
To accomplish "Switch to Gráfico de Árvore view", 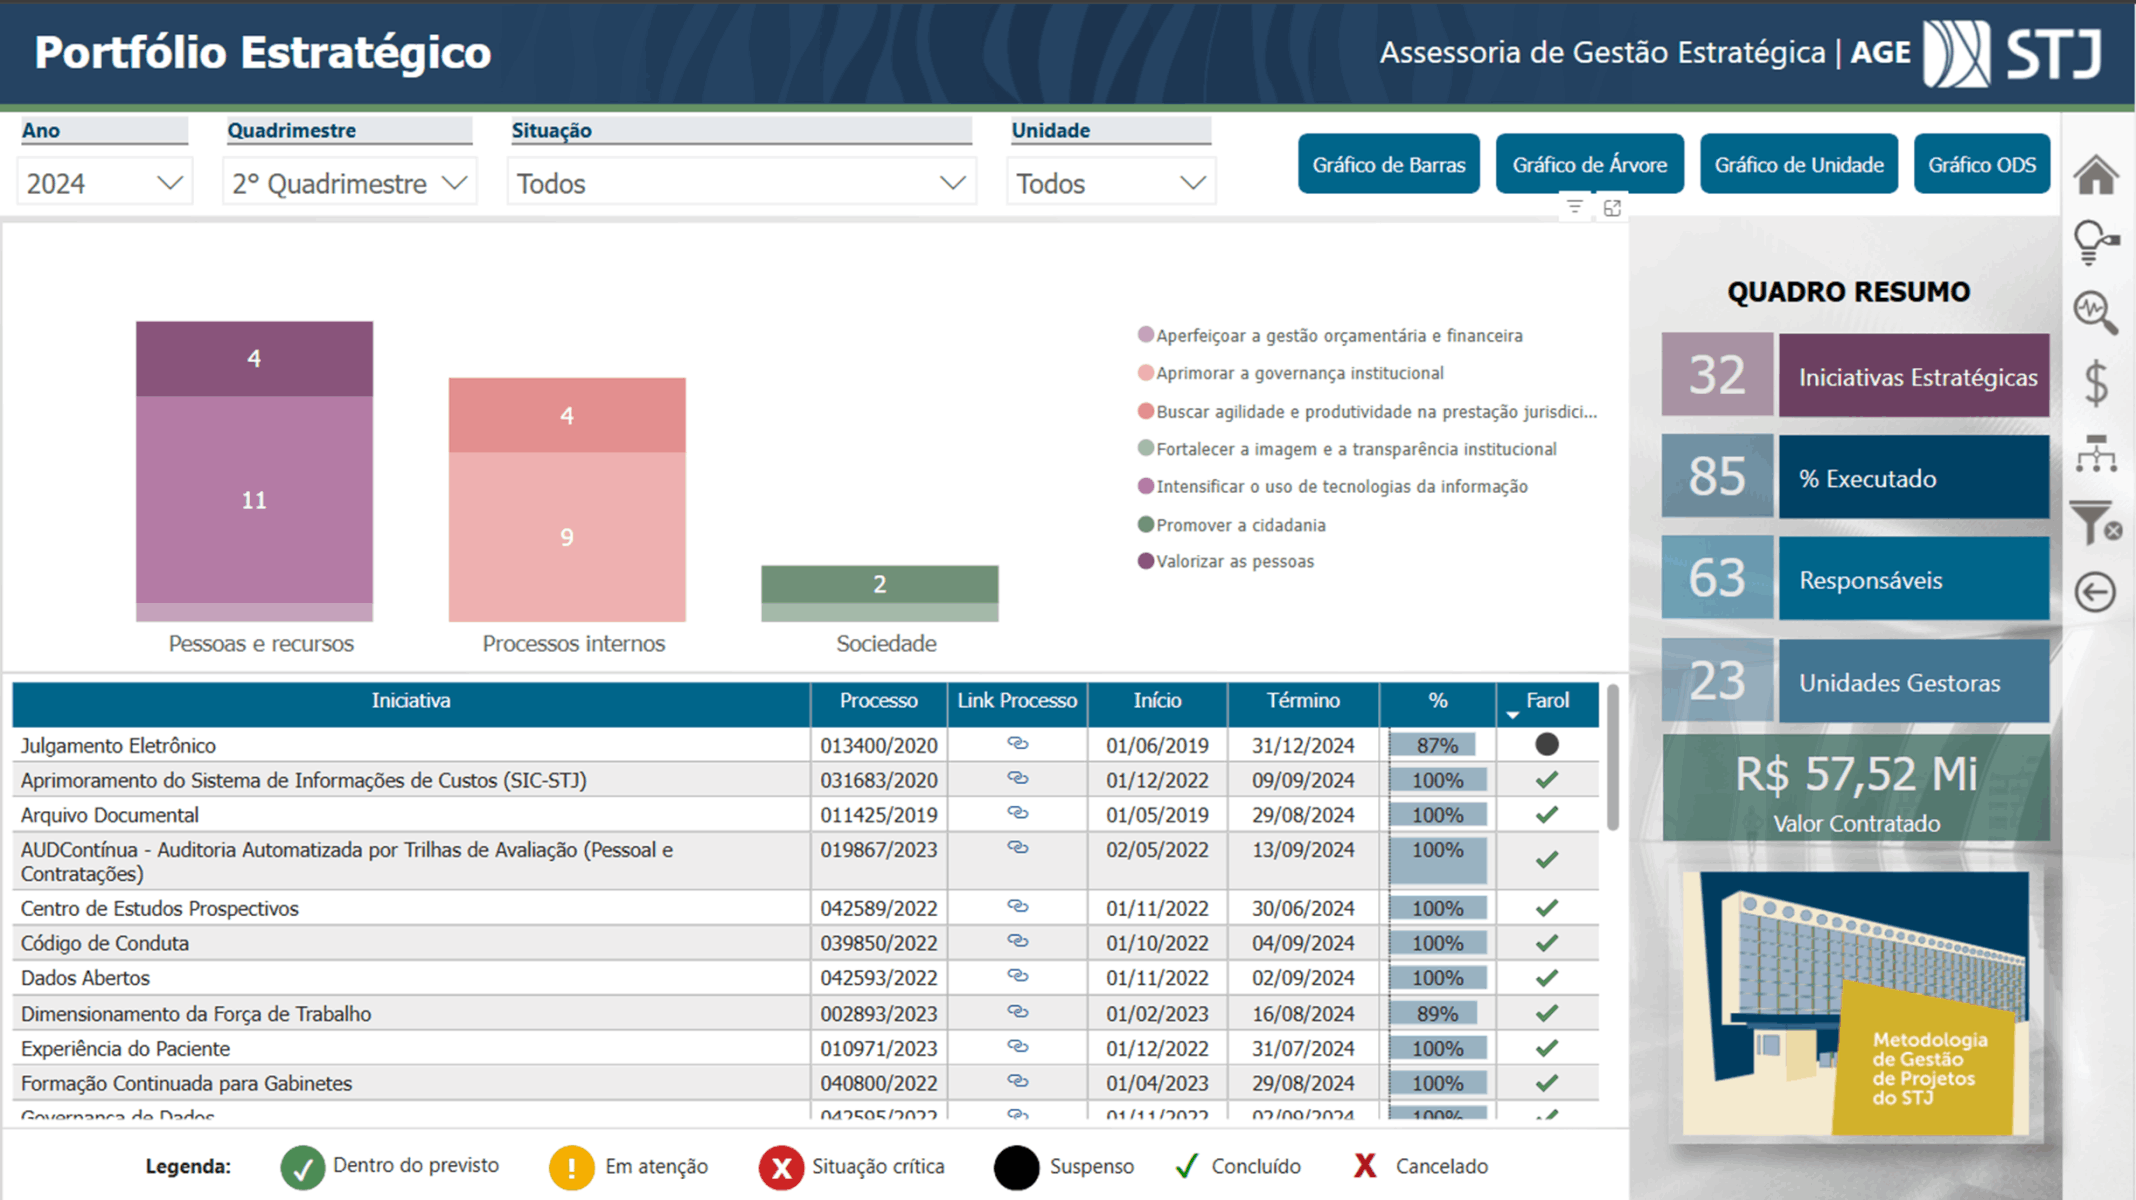I will 1589,164.
